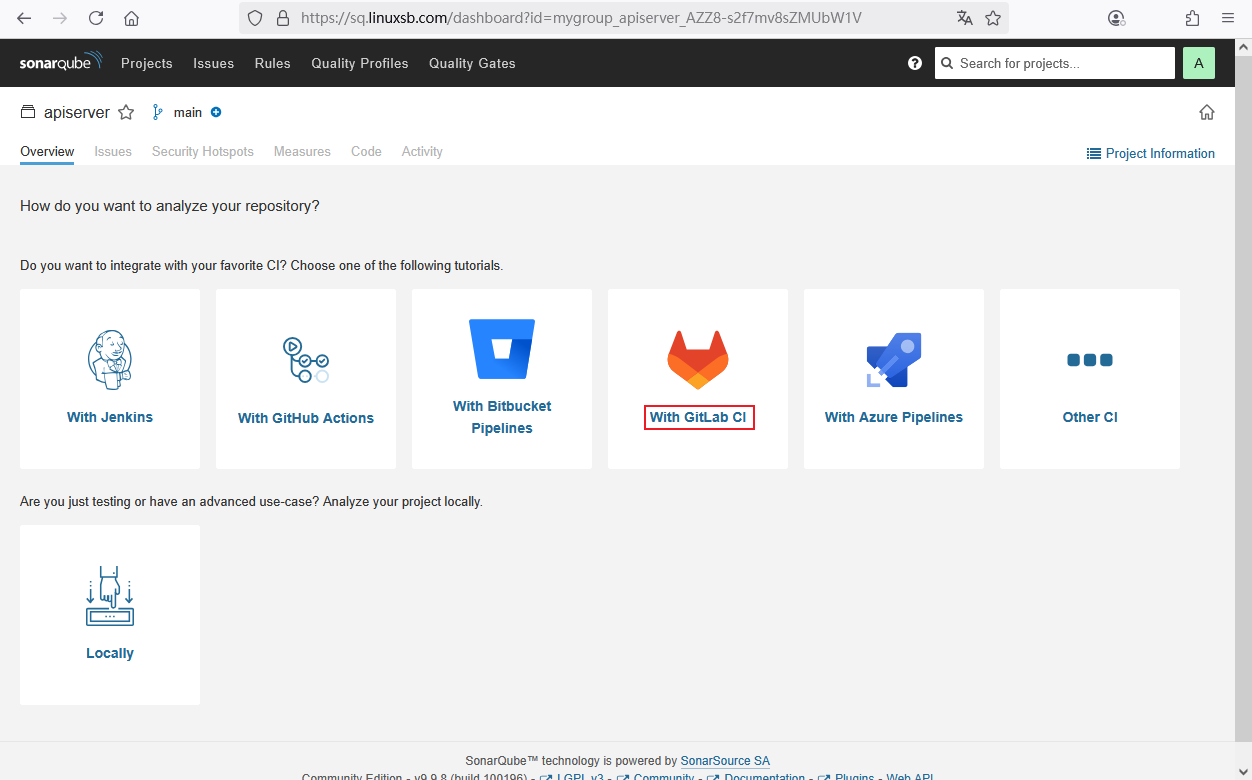This screenshot has height=780, width=1252.
Task: Reload the page with the refresh icon
Action: click(x=96, y=18)
